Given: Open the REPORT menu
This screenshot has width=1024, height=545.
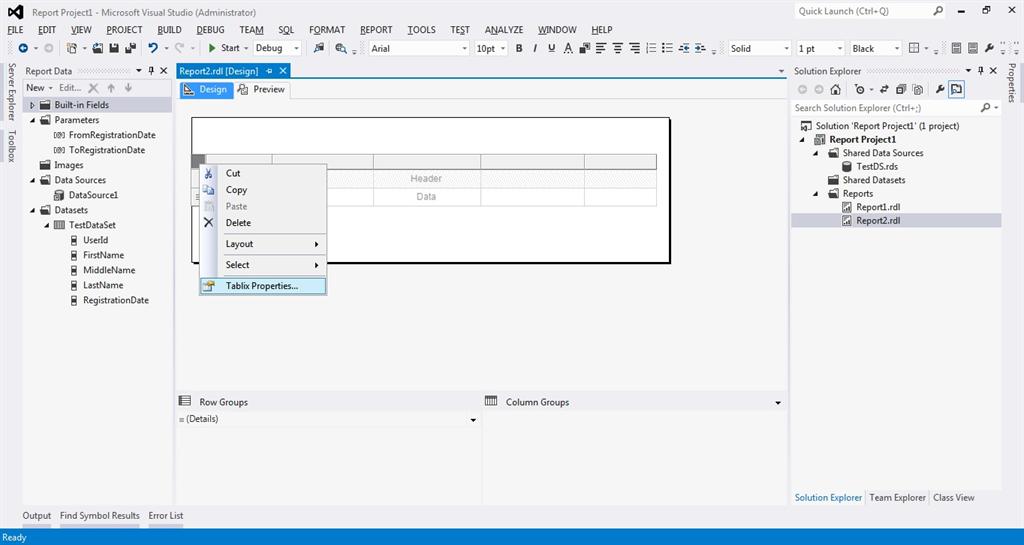Looking at the screenshot, I should point(376,30).
